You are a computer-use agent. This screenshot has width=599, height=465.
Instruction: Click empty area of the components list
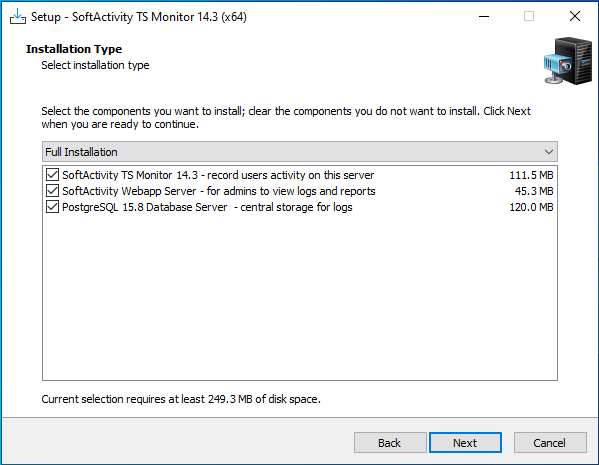point(300,298)
